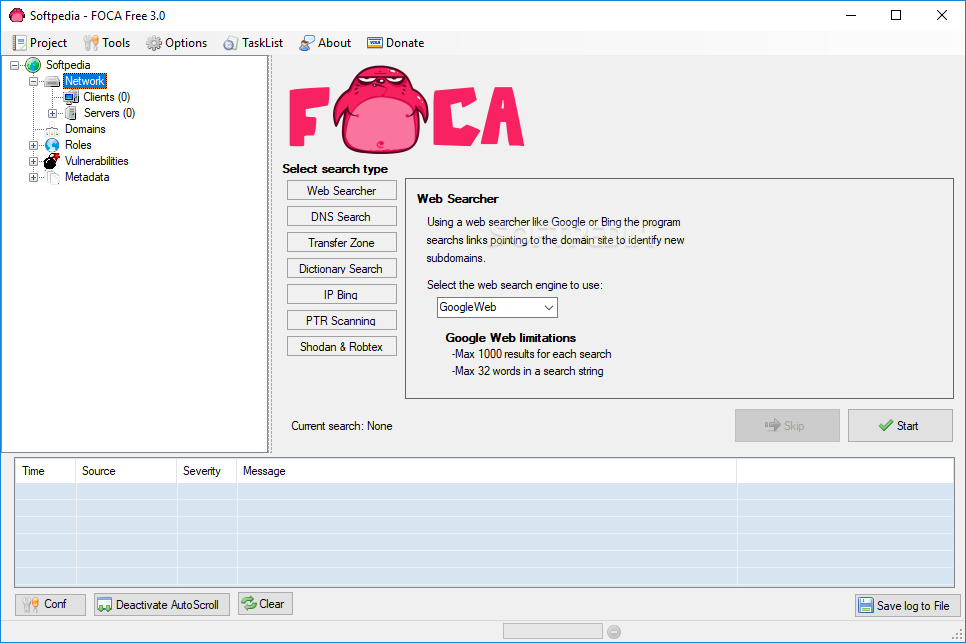
Task: Select the Network tree item
Action: 85,81
